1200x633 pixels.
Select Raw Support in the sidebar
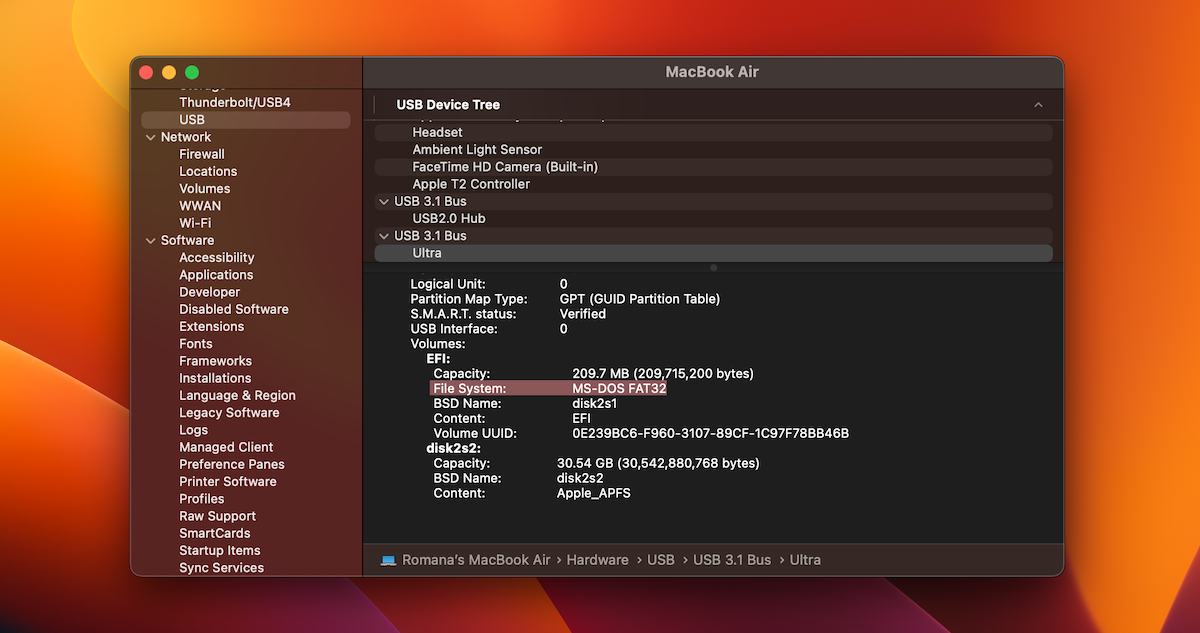click(218, 516)
